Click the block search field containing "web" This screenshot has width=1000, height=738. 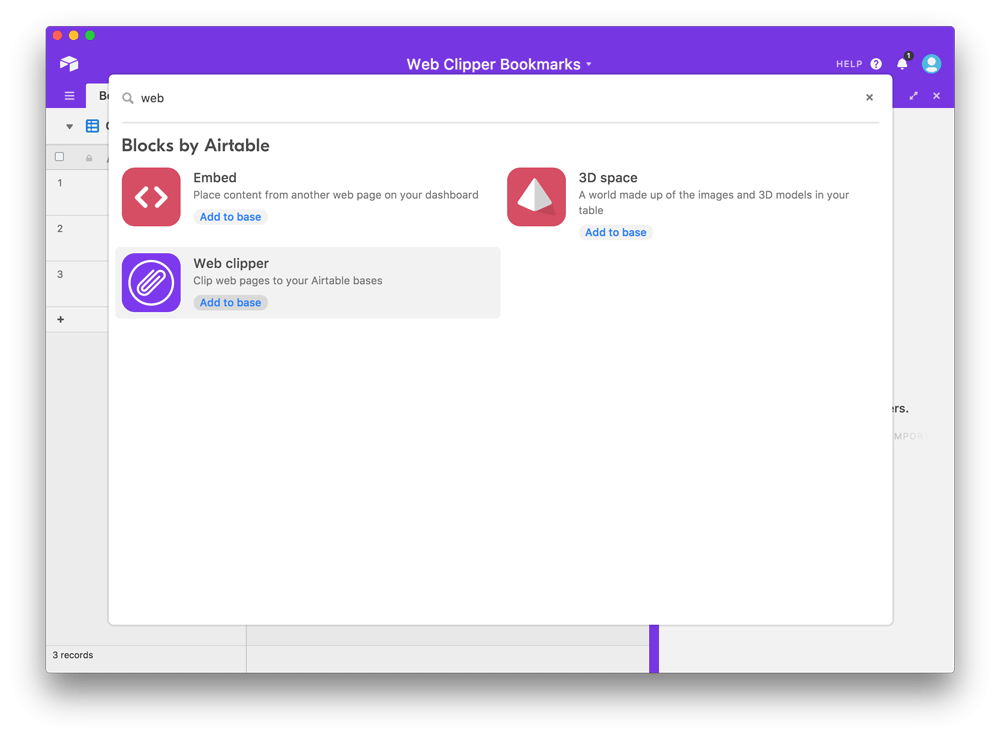(493, 98)
